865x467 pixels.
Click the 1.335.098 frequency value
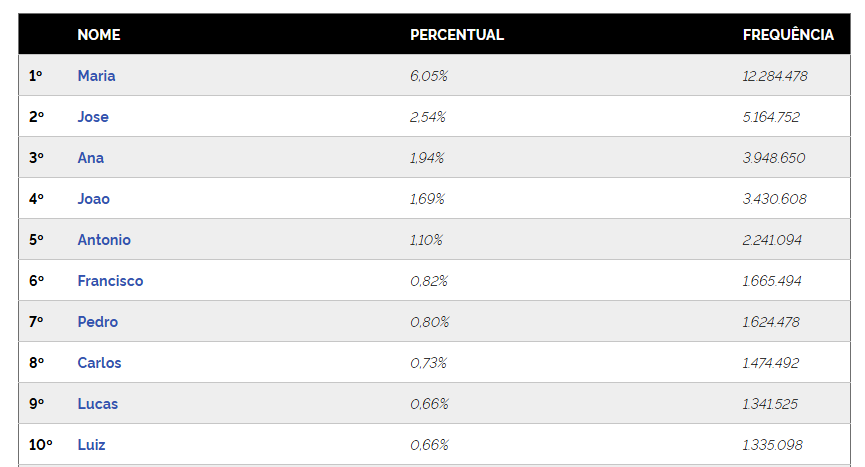pos(772,445)
